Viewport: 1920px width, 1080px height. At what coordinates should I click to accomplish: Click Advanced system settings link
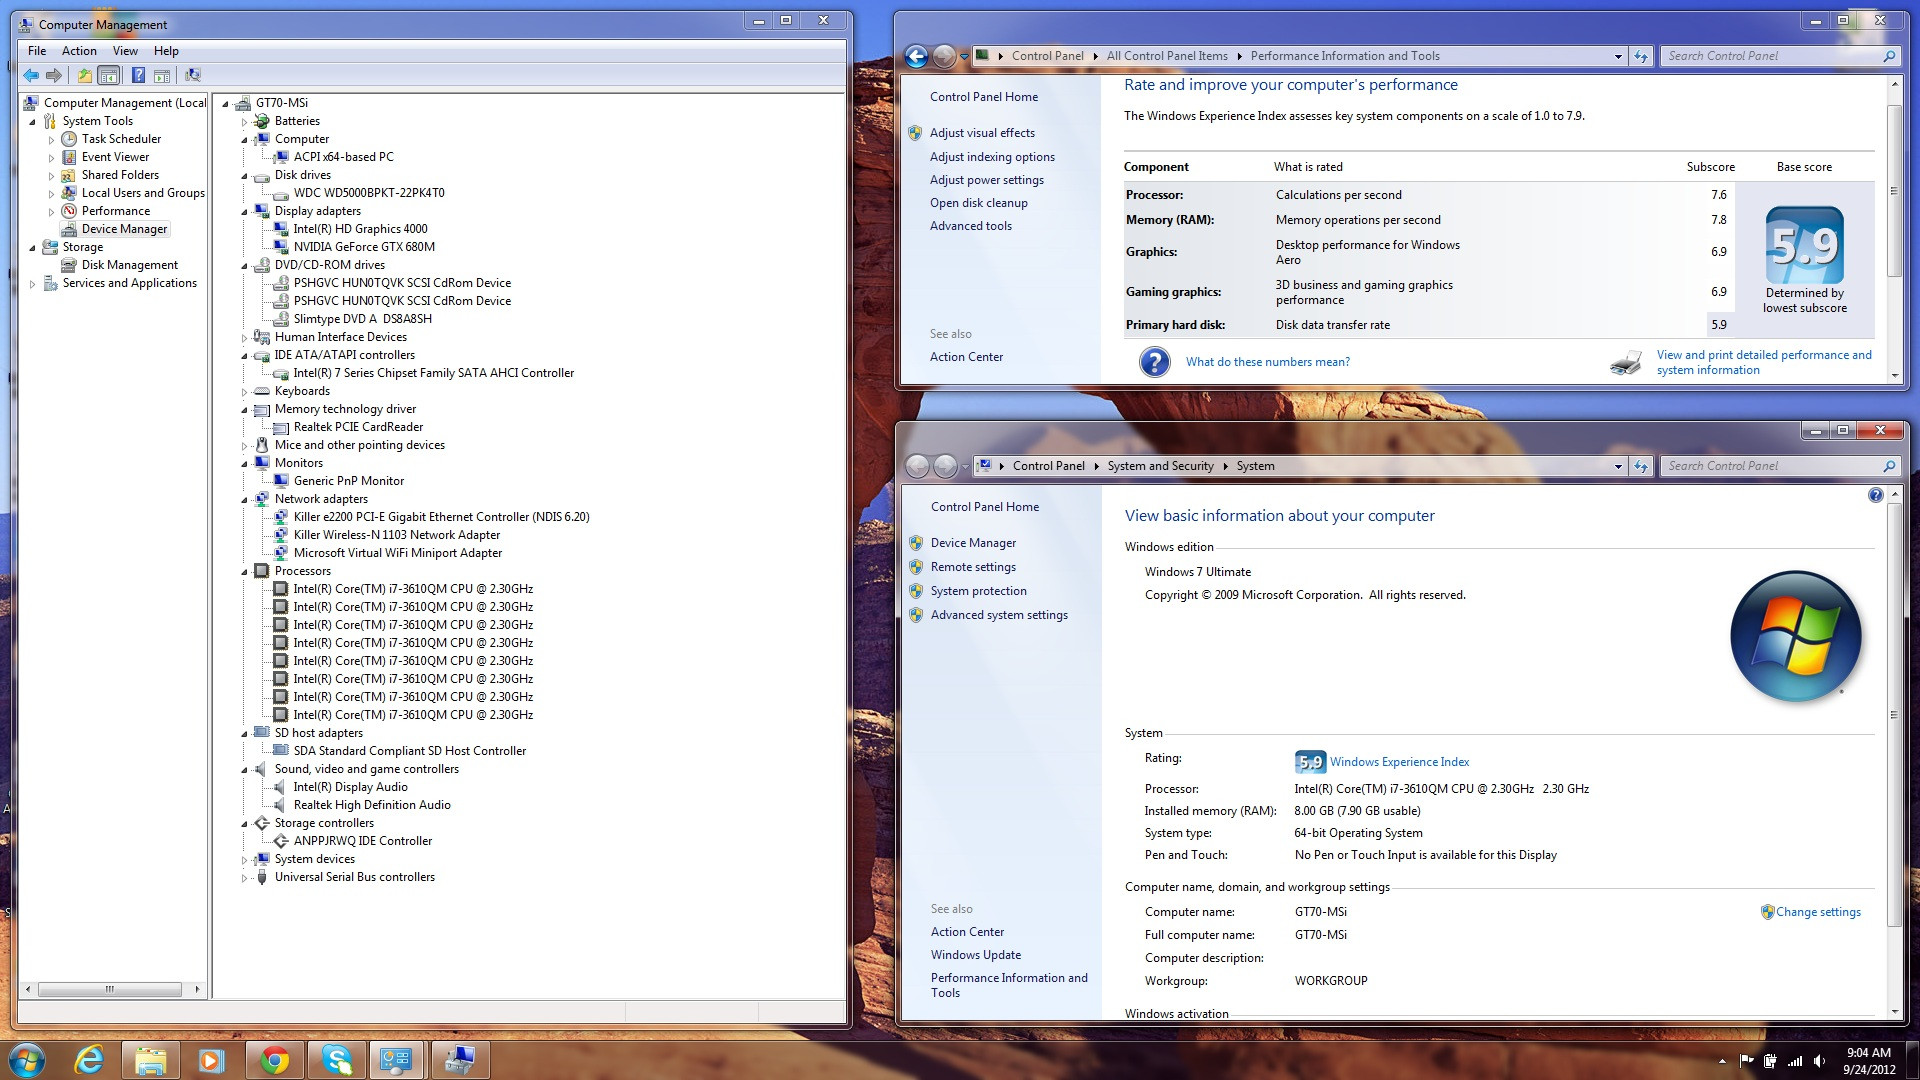click(x=999, y=615)
